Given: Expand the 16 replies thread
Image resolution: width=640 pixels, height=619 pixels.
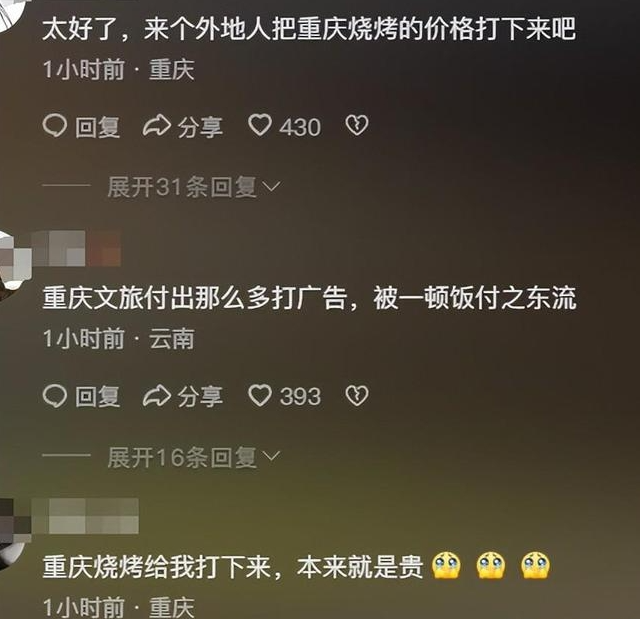Looking at the screenshot, I should click(x=194, y=457).
